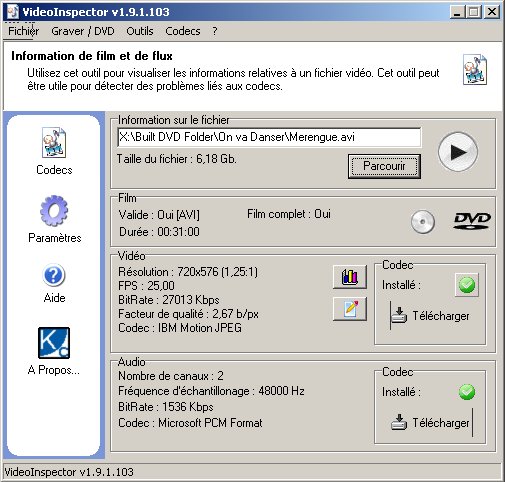Click video codec installed green checkmark
The height and width of the screenshot is (482, 505).
point(467,285)
